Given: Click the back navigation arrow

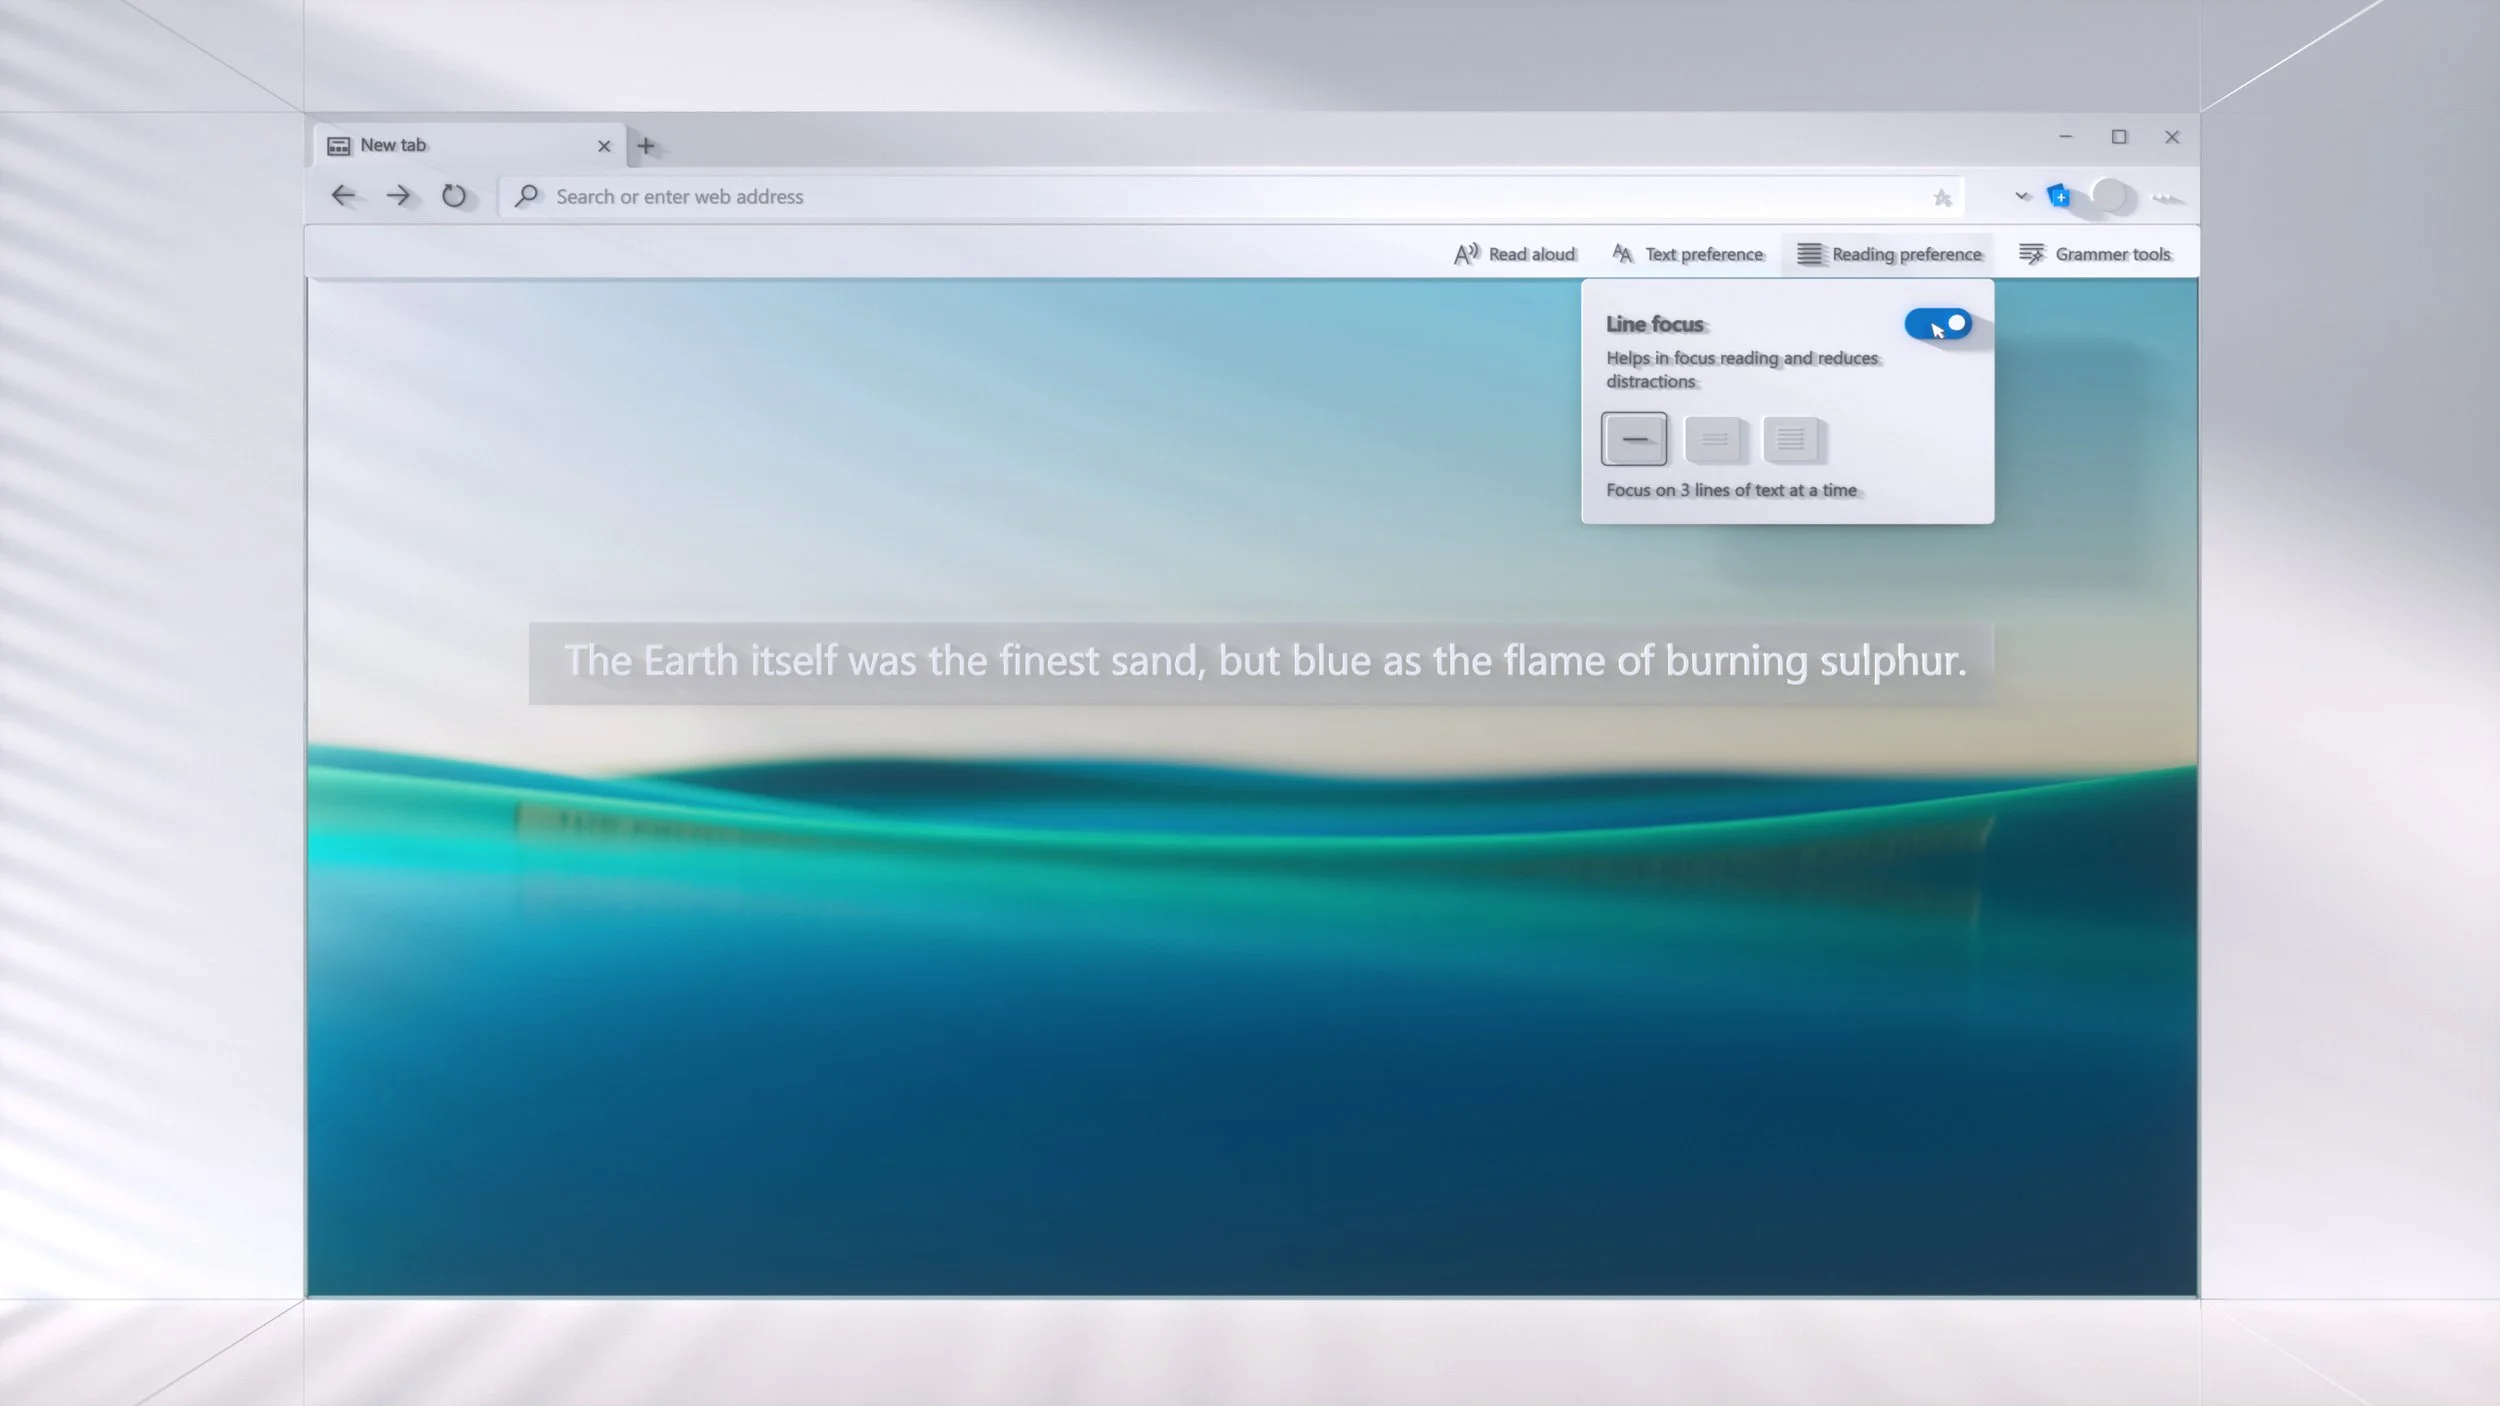Looking at the screenshot, I should click(343, 196).
